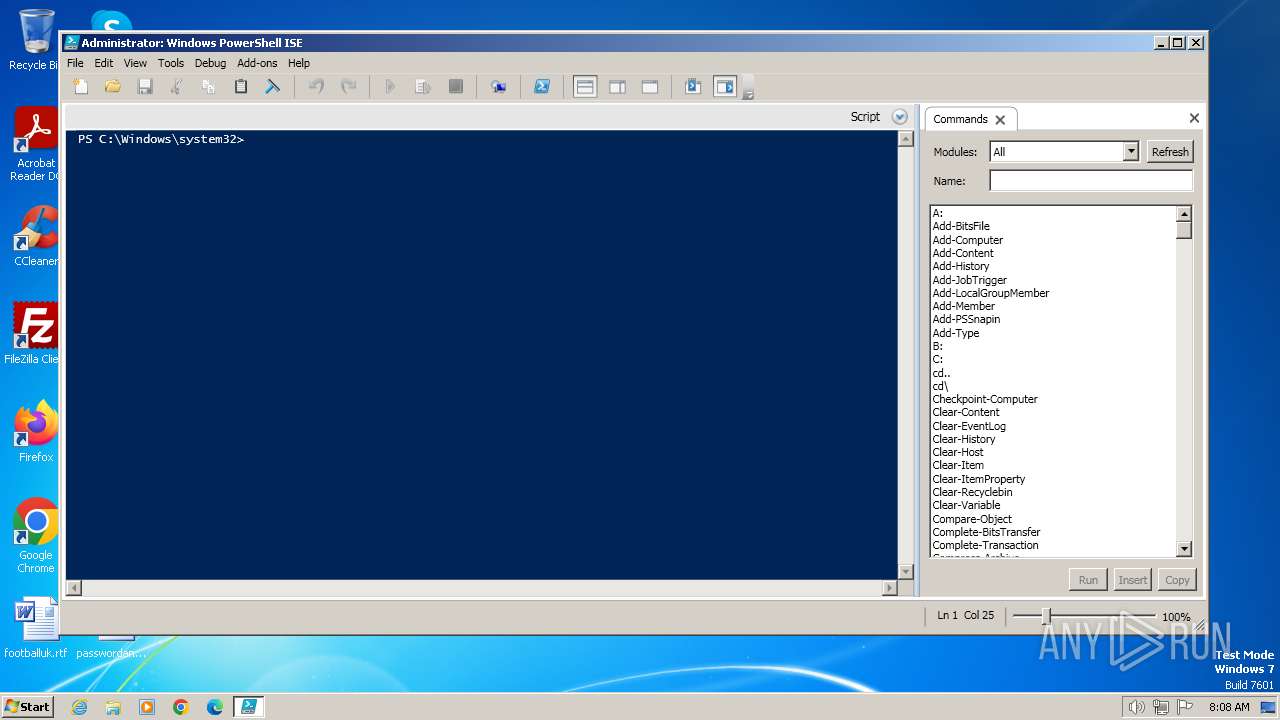Save the script with floppy disk icon
This screenshot has height=720, width=1280.
(x=145, y=87)
